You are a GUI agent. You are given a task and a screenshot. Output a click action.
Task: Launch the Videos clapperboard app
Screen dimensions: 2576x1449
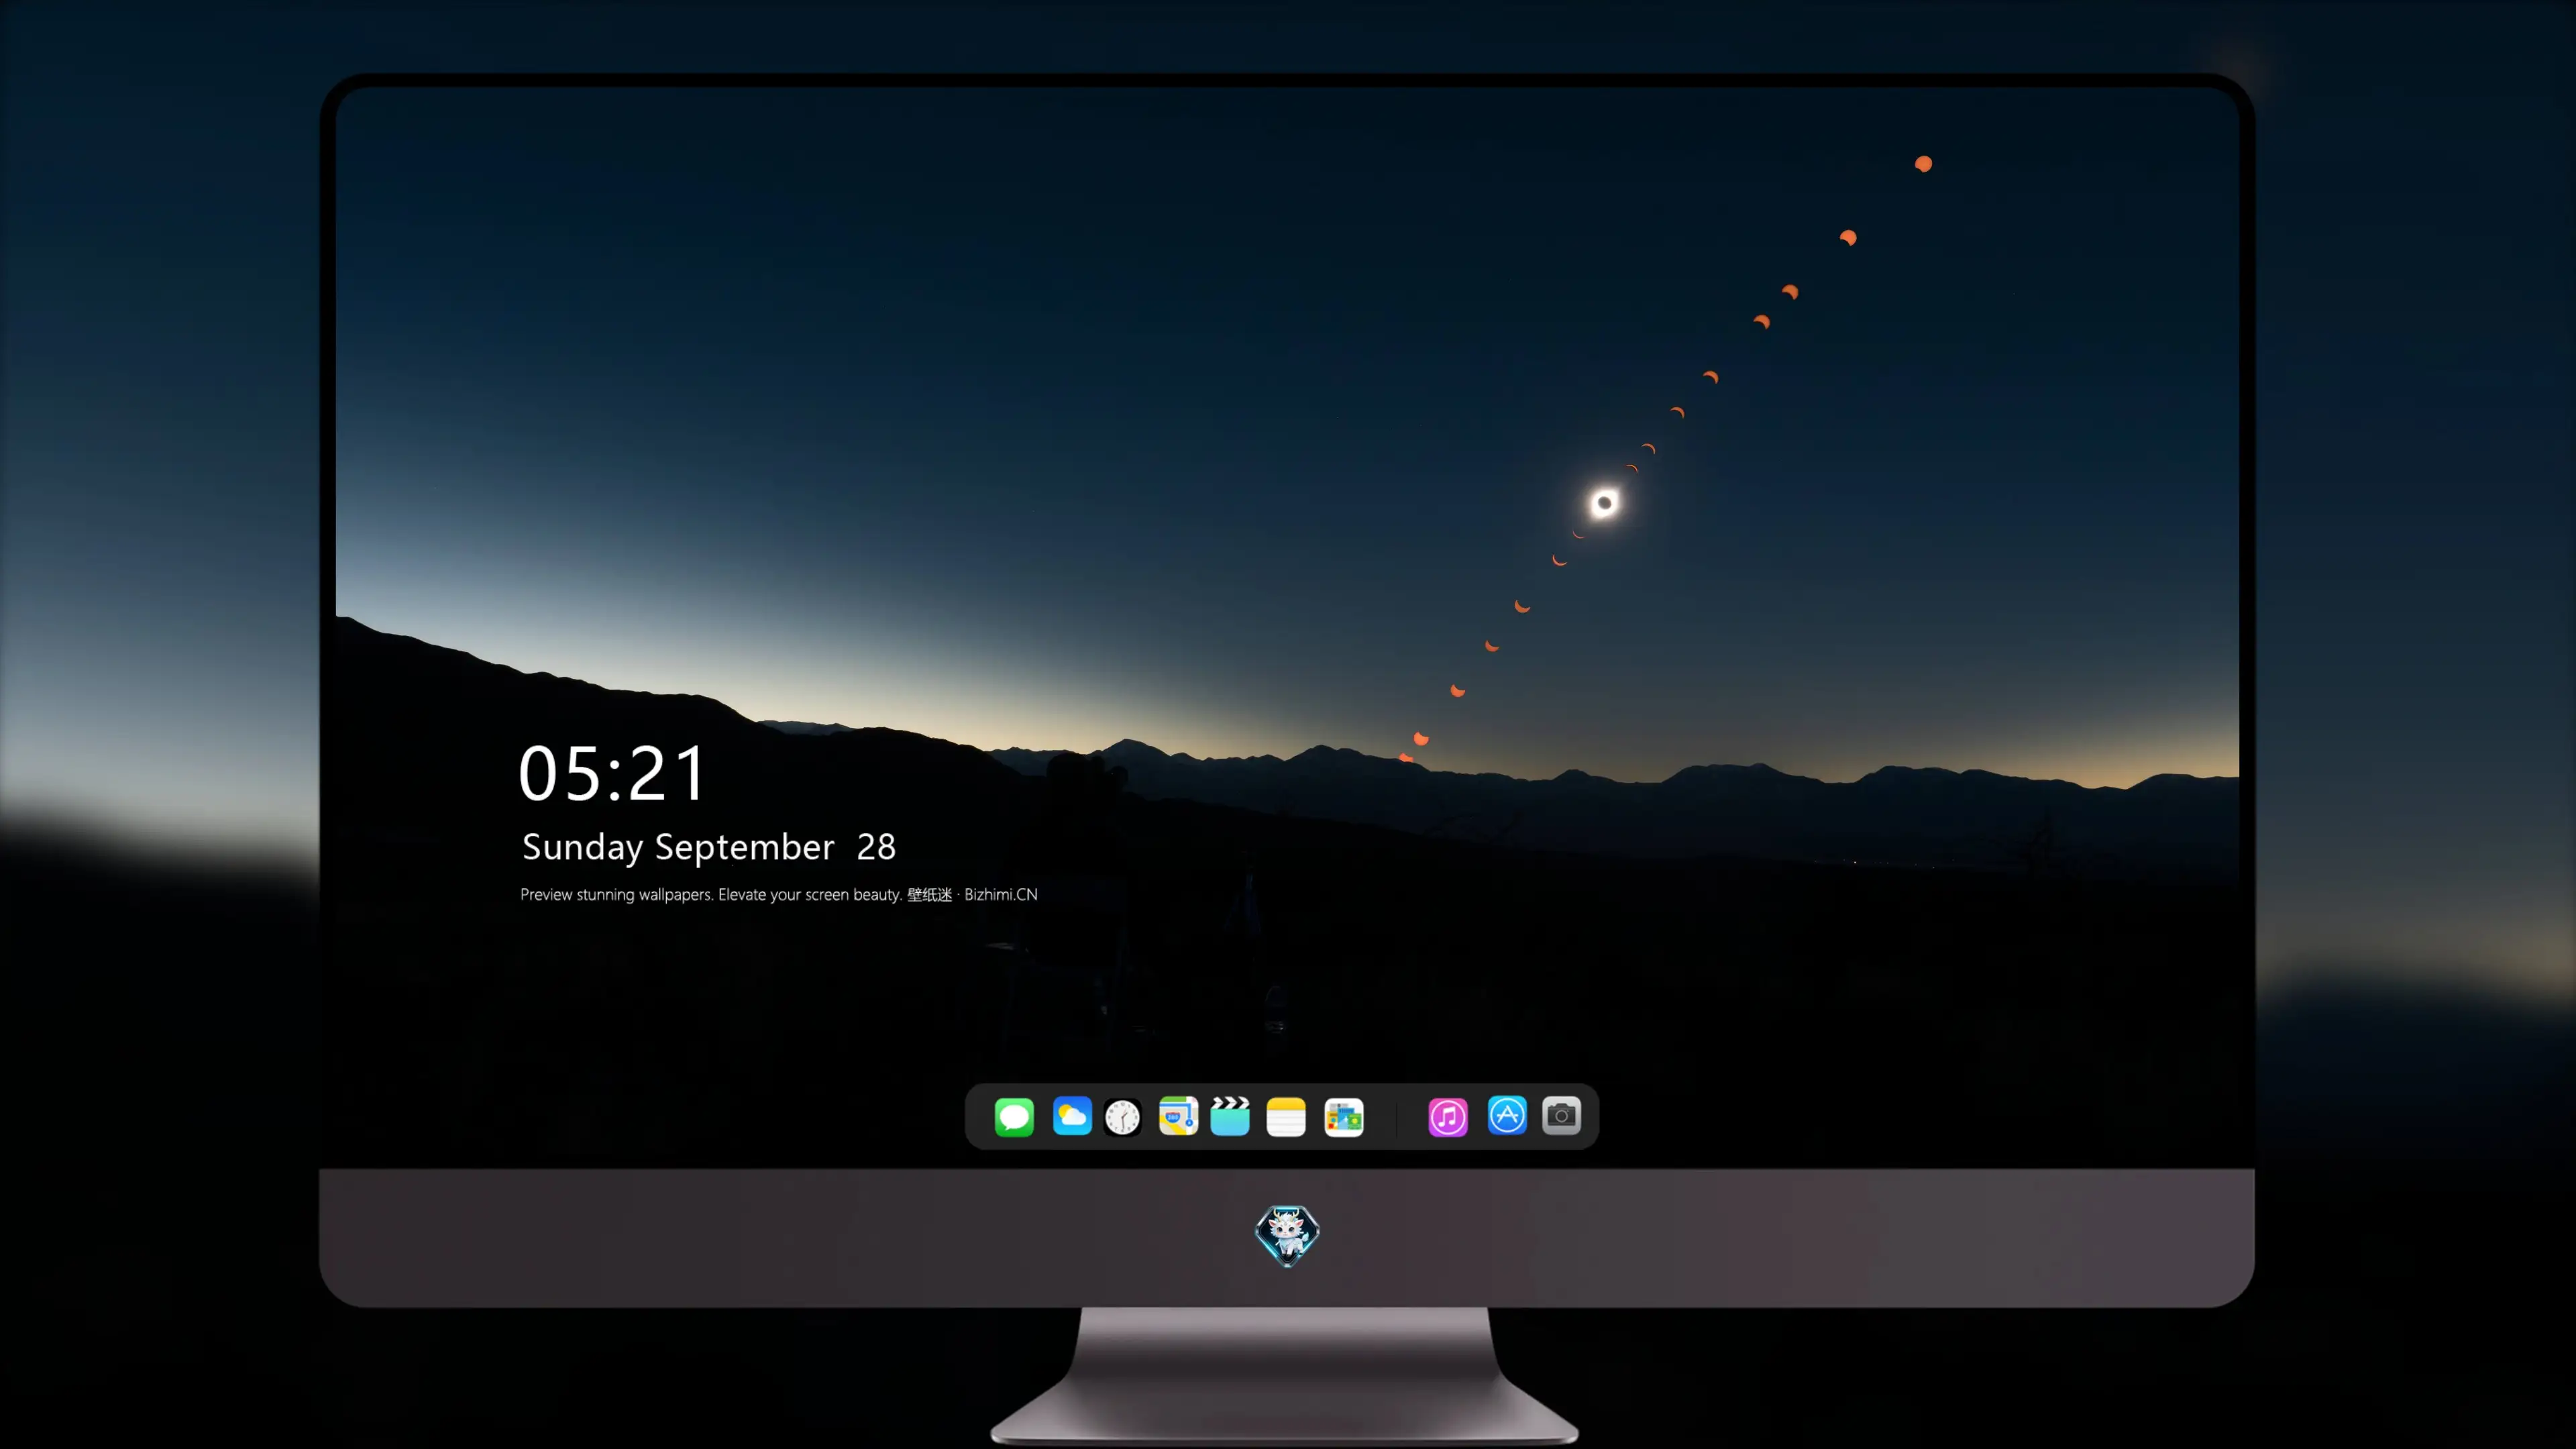(x=1230, y=1116)
